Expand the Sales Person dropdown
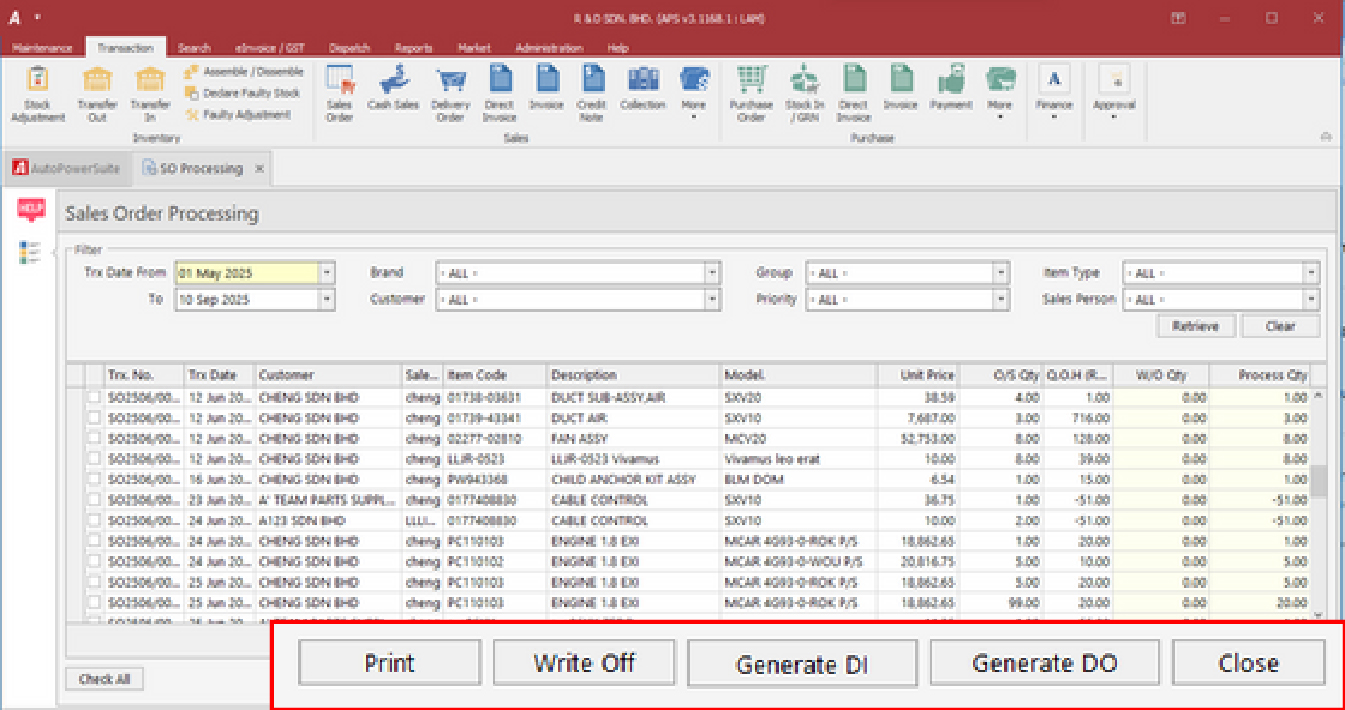Viewport: 1345px width, 710px height. click(x=1310, y=299)
